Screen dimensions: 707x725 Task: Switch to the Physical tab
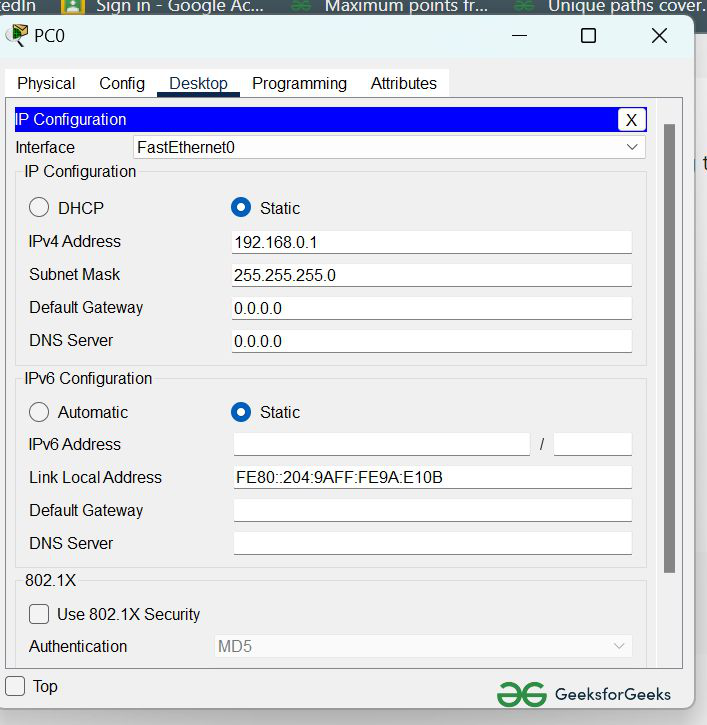tap(46, 84)
